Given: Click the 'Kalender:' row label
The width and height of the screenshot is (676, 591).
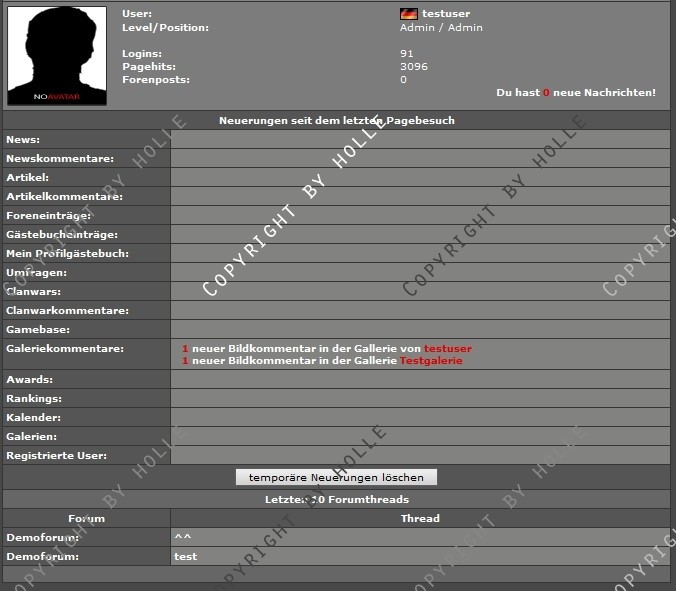Looking at the screenshot, I should point(33,417).
